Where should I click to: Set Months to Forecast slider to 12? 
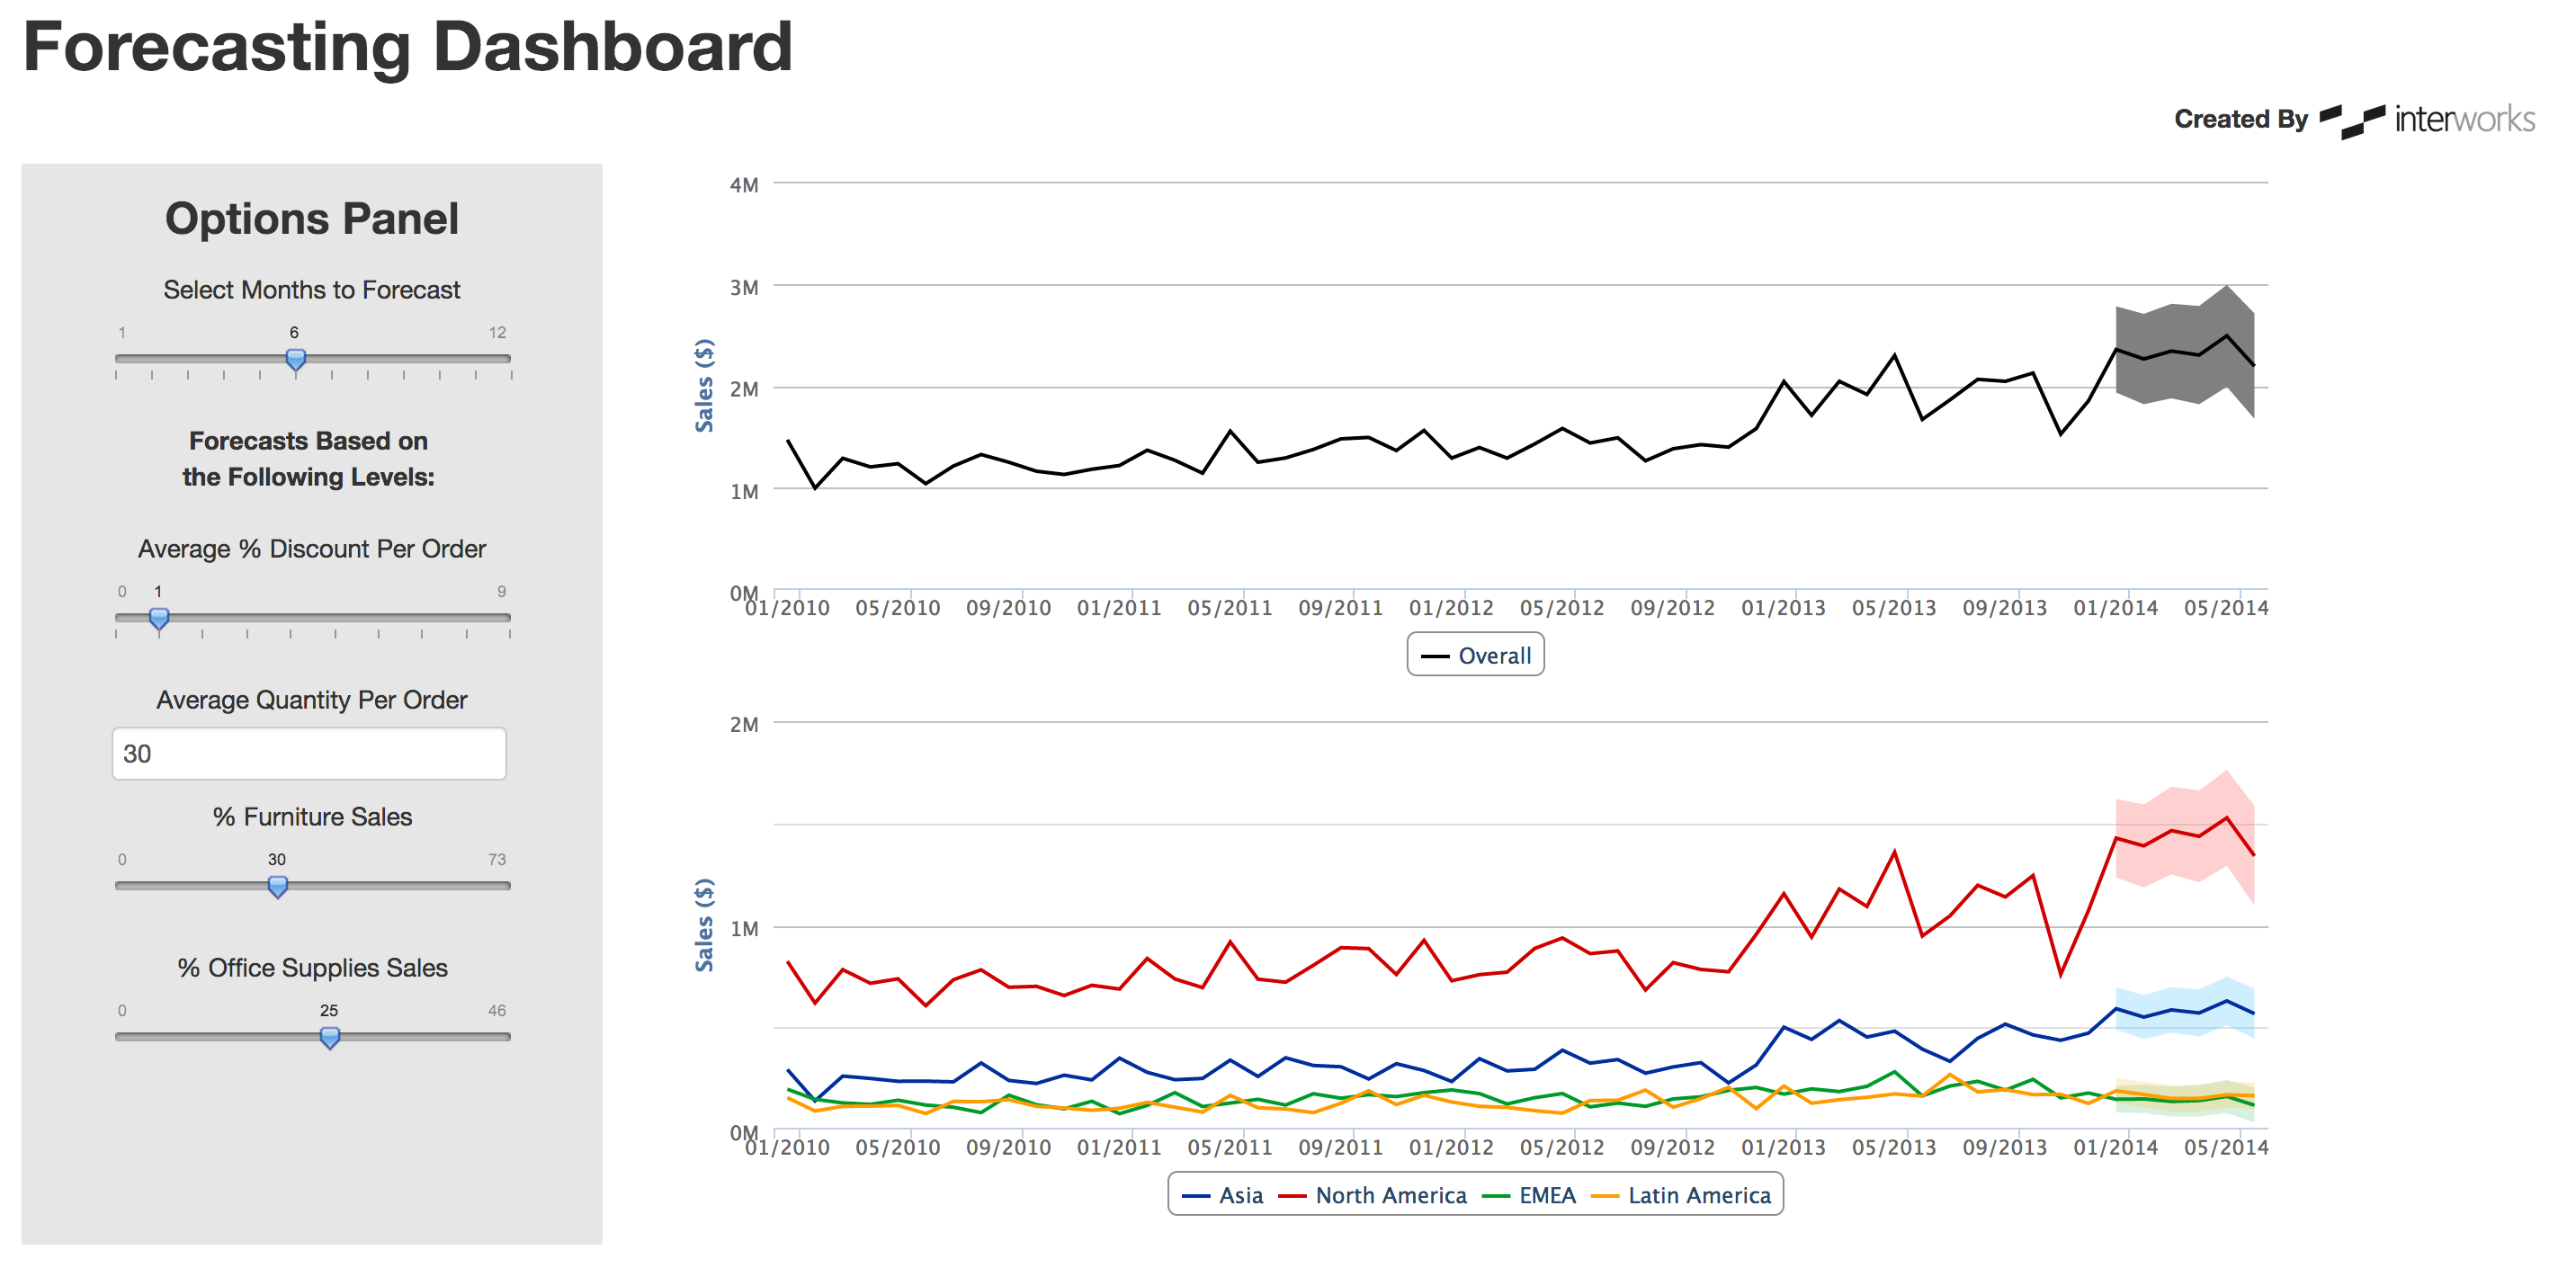click(510, 358)
